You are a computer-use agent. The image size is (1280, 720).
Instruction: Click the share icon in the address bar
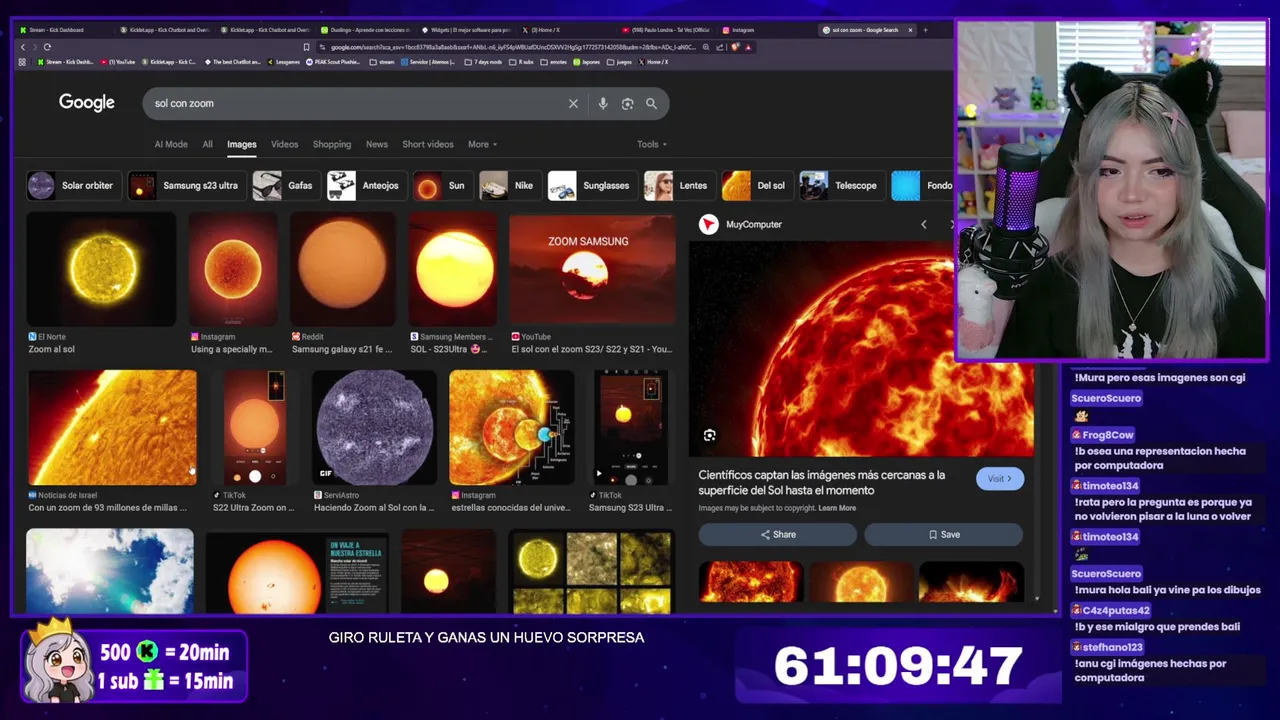(x=720, y=47)
